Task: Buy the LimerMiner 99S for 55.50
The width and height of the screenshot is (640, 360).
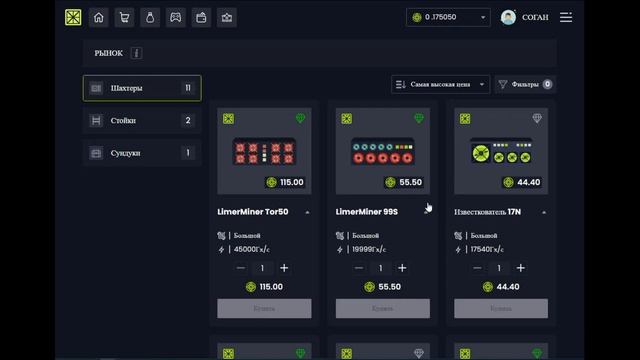Action: [x=382, y=309]
